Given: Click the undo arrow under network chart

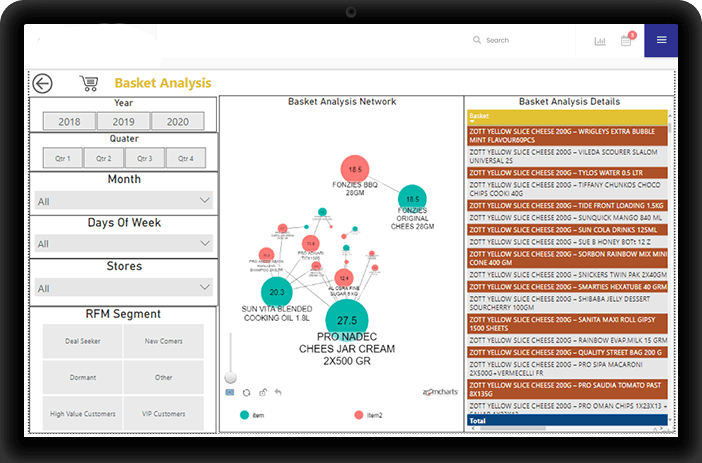Looking at the screenshot, I should click(278, 392).
